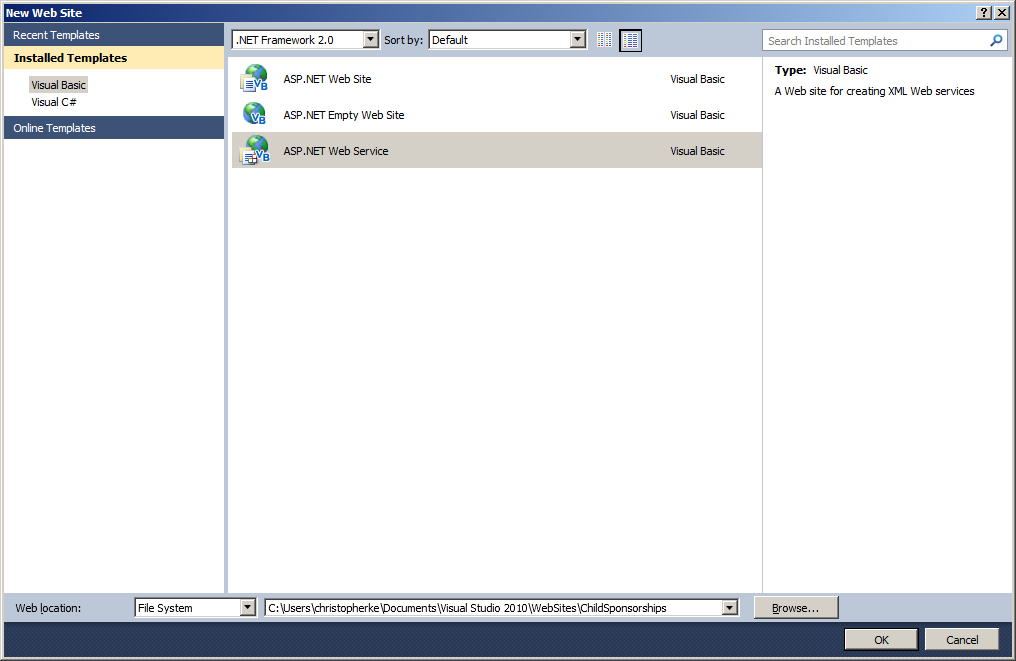Image resolution: width=1016 pixels, height=661 pixels.
Task: Click the template description about XML Web services
Action: (x=874, y=91)
